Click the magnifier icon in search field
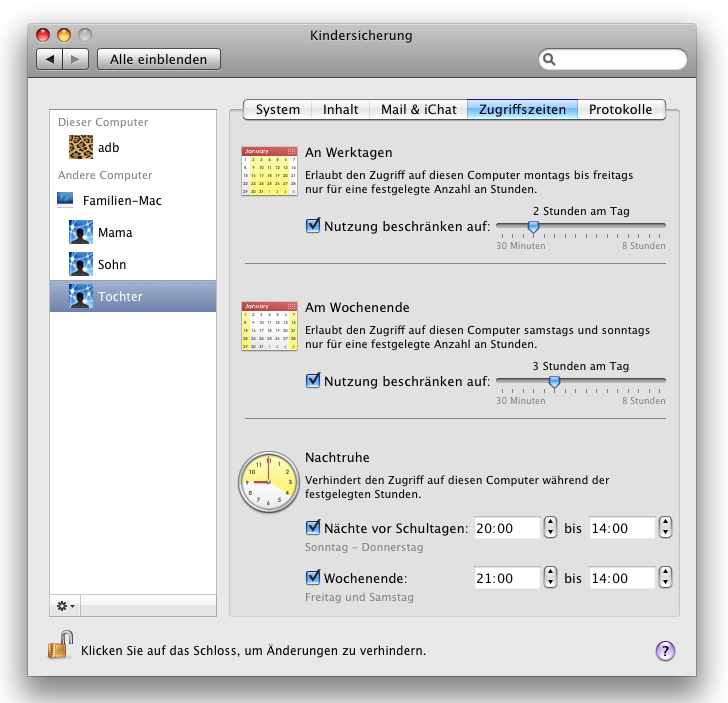 point(549,59)
